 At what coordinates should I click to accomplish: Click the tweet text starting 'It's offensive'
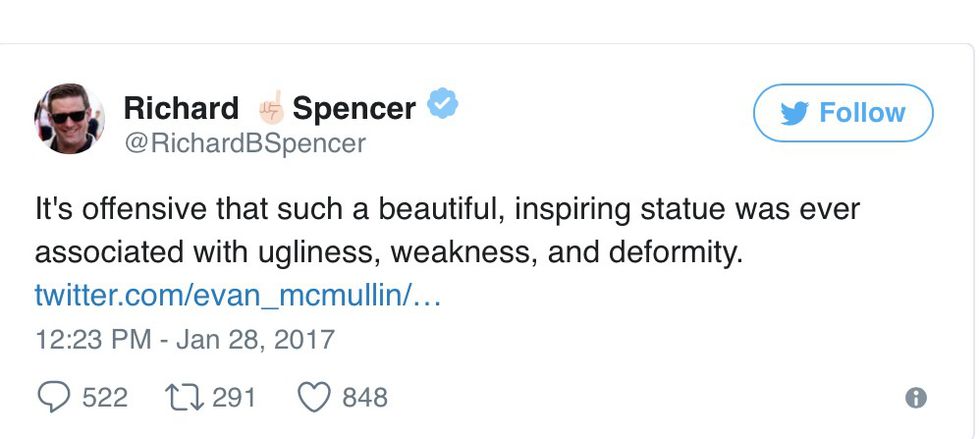pyautogui.click(x=447, y=210)
